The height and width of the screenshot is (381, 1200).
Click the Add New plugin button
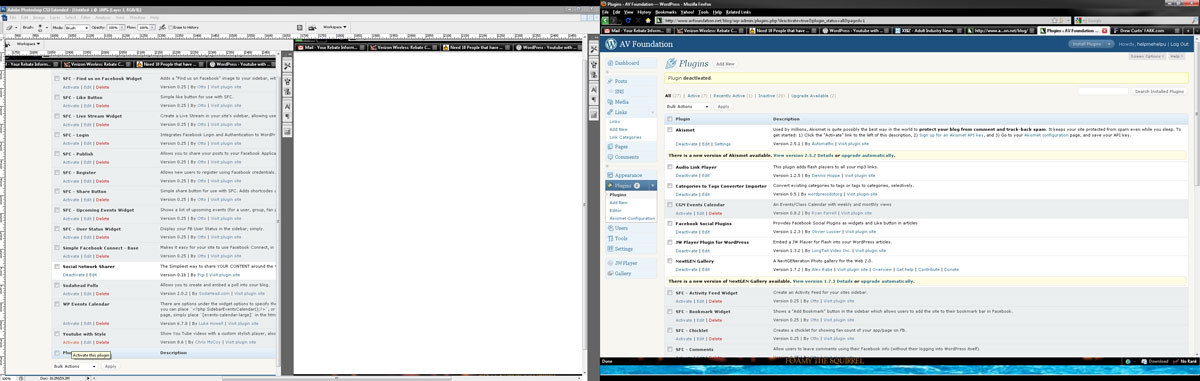click(x=725, y=63)
